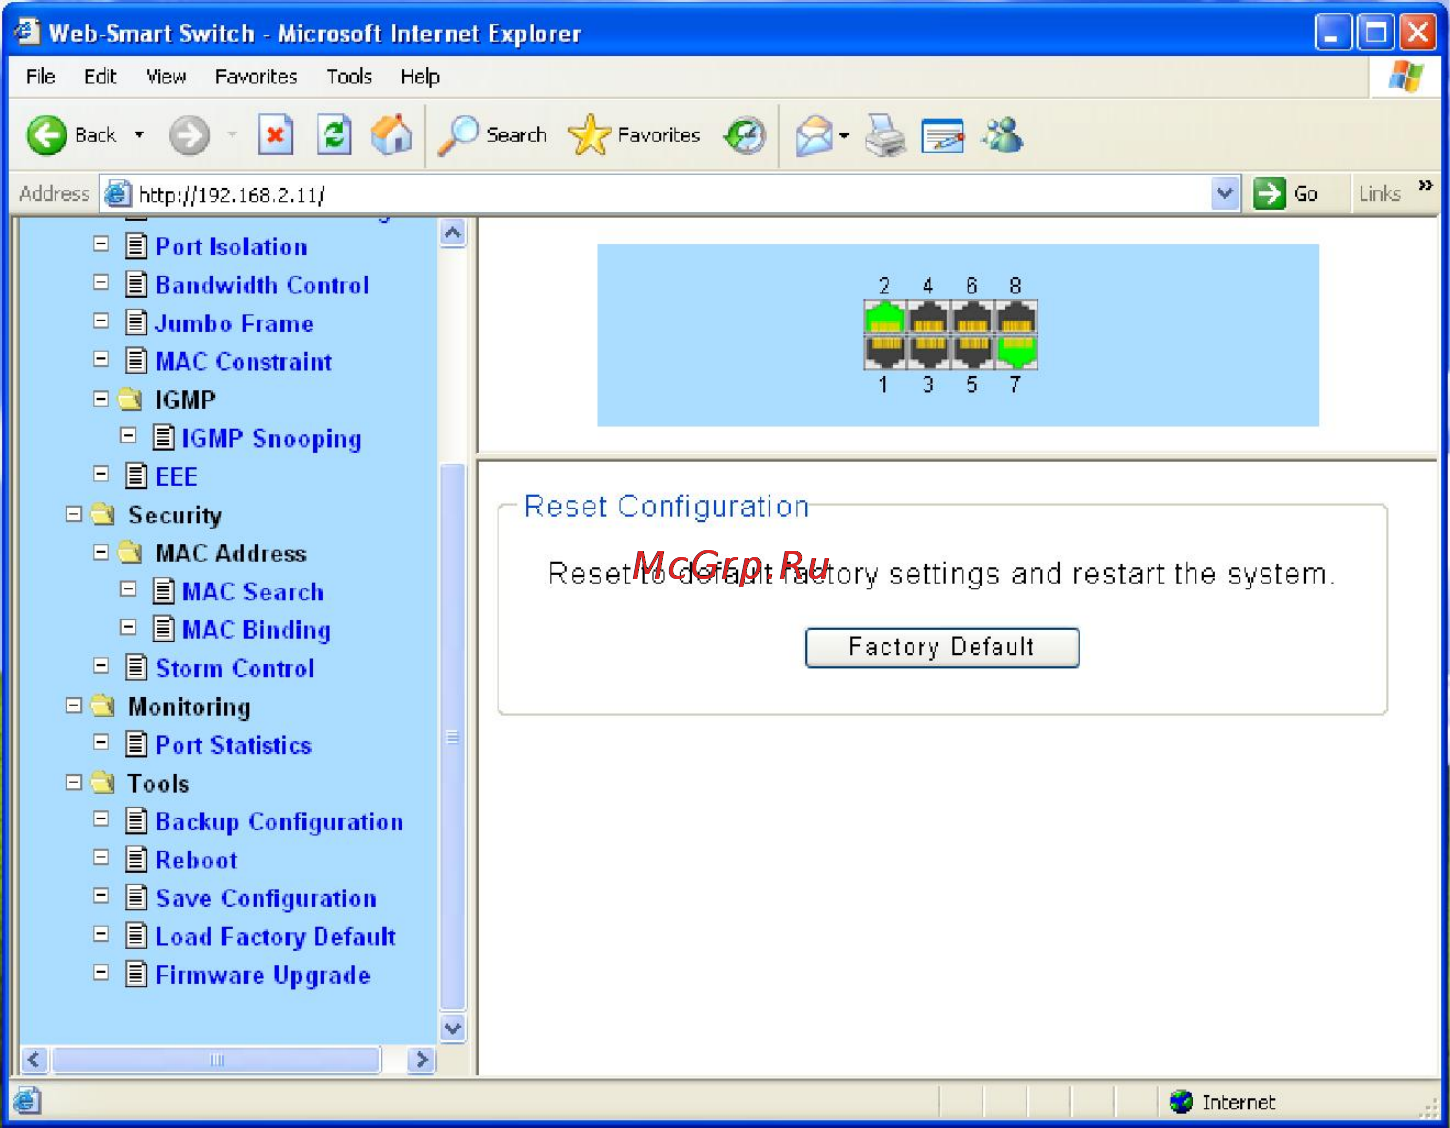Viewport: 1450px width, 1128px height.
Task: Click port 6 jack on switch image
Action: (x=972, y=317)
